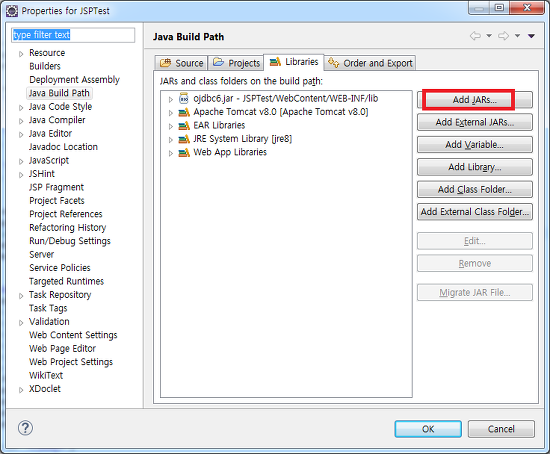The image size is (550, 454).
Task: Click Add External JARs... button
Action: tap(475, 122)
